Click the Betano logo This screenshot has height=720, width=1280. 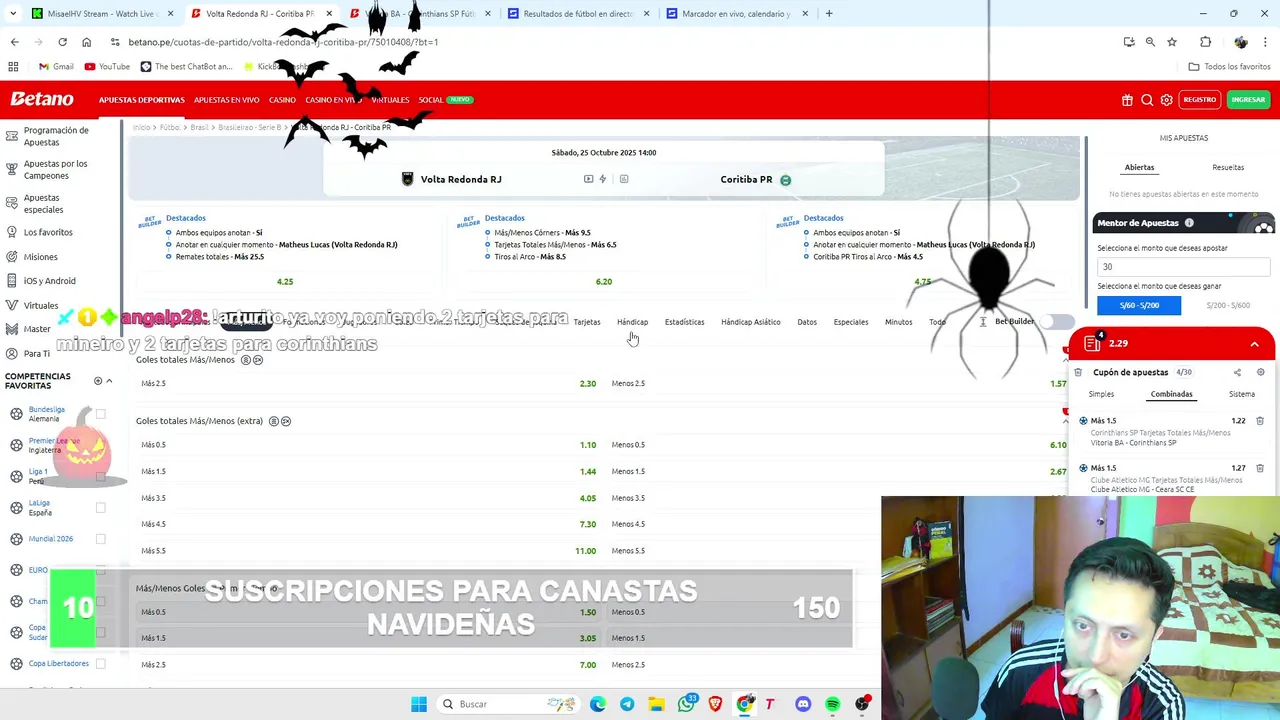[x=42, y=99]
